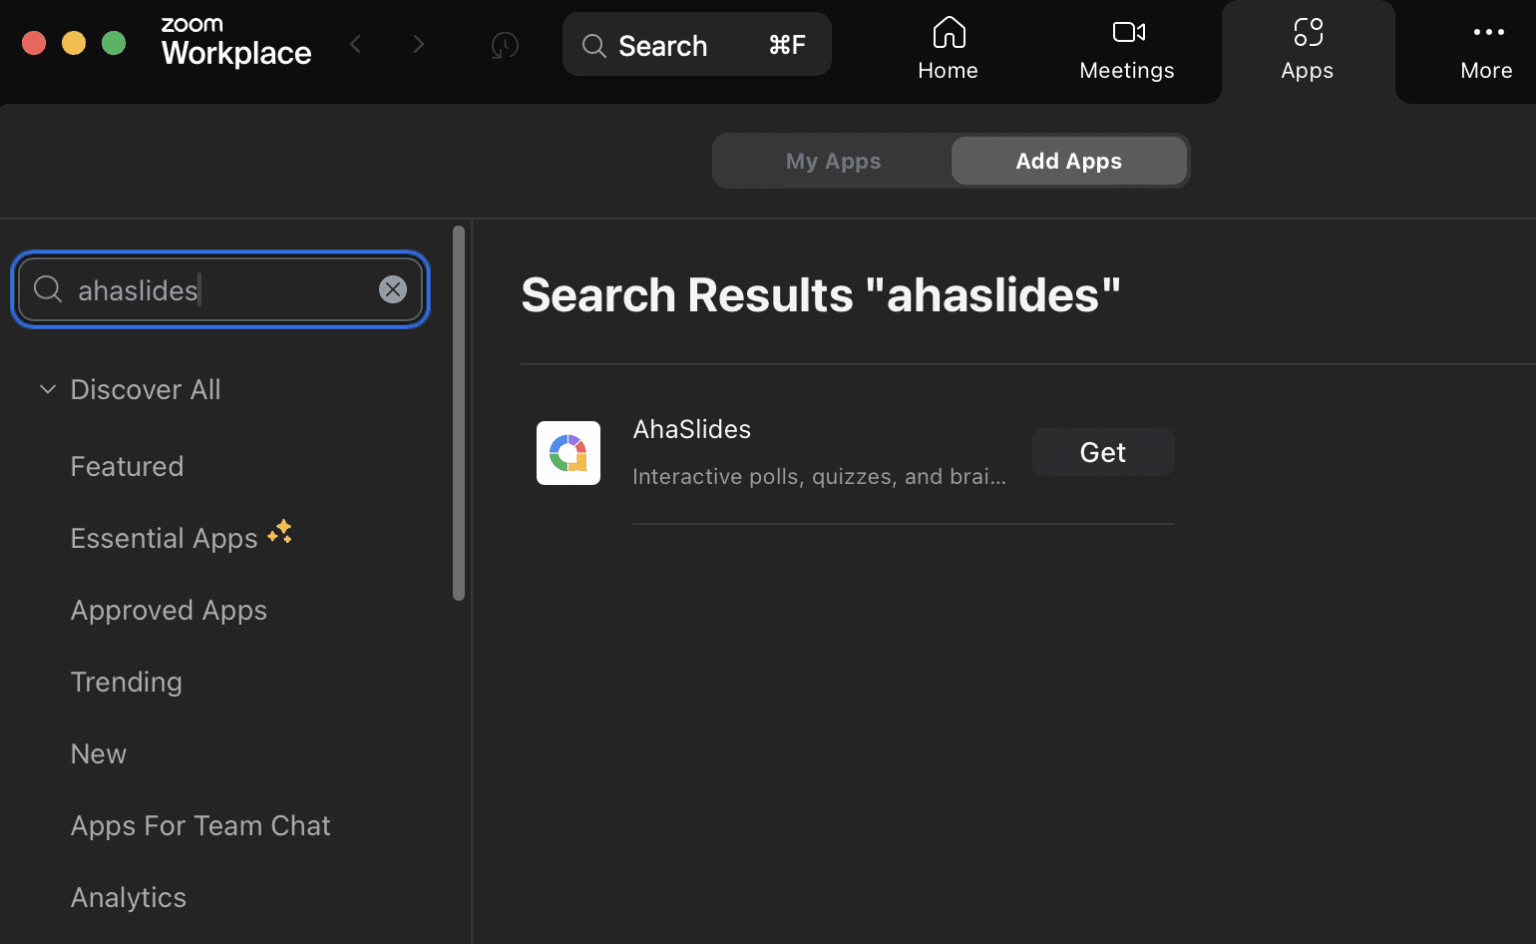The width and height of the screenshot is (1536, 944).
Task: Open the Apps For Team Chat category
Action: pyautogui.click(x=200, y=825)
